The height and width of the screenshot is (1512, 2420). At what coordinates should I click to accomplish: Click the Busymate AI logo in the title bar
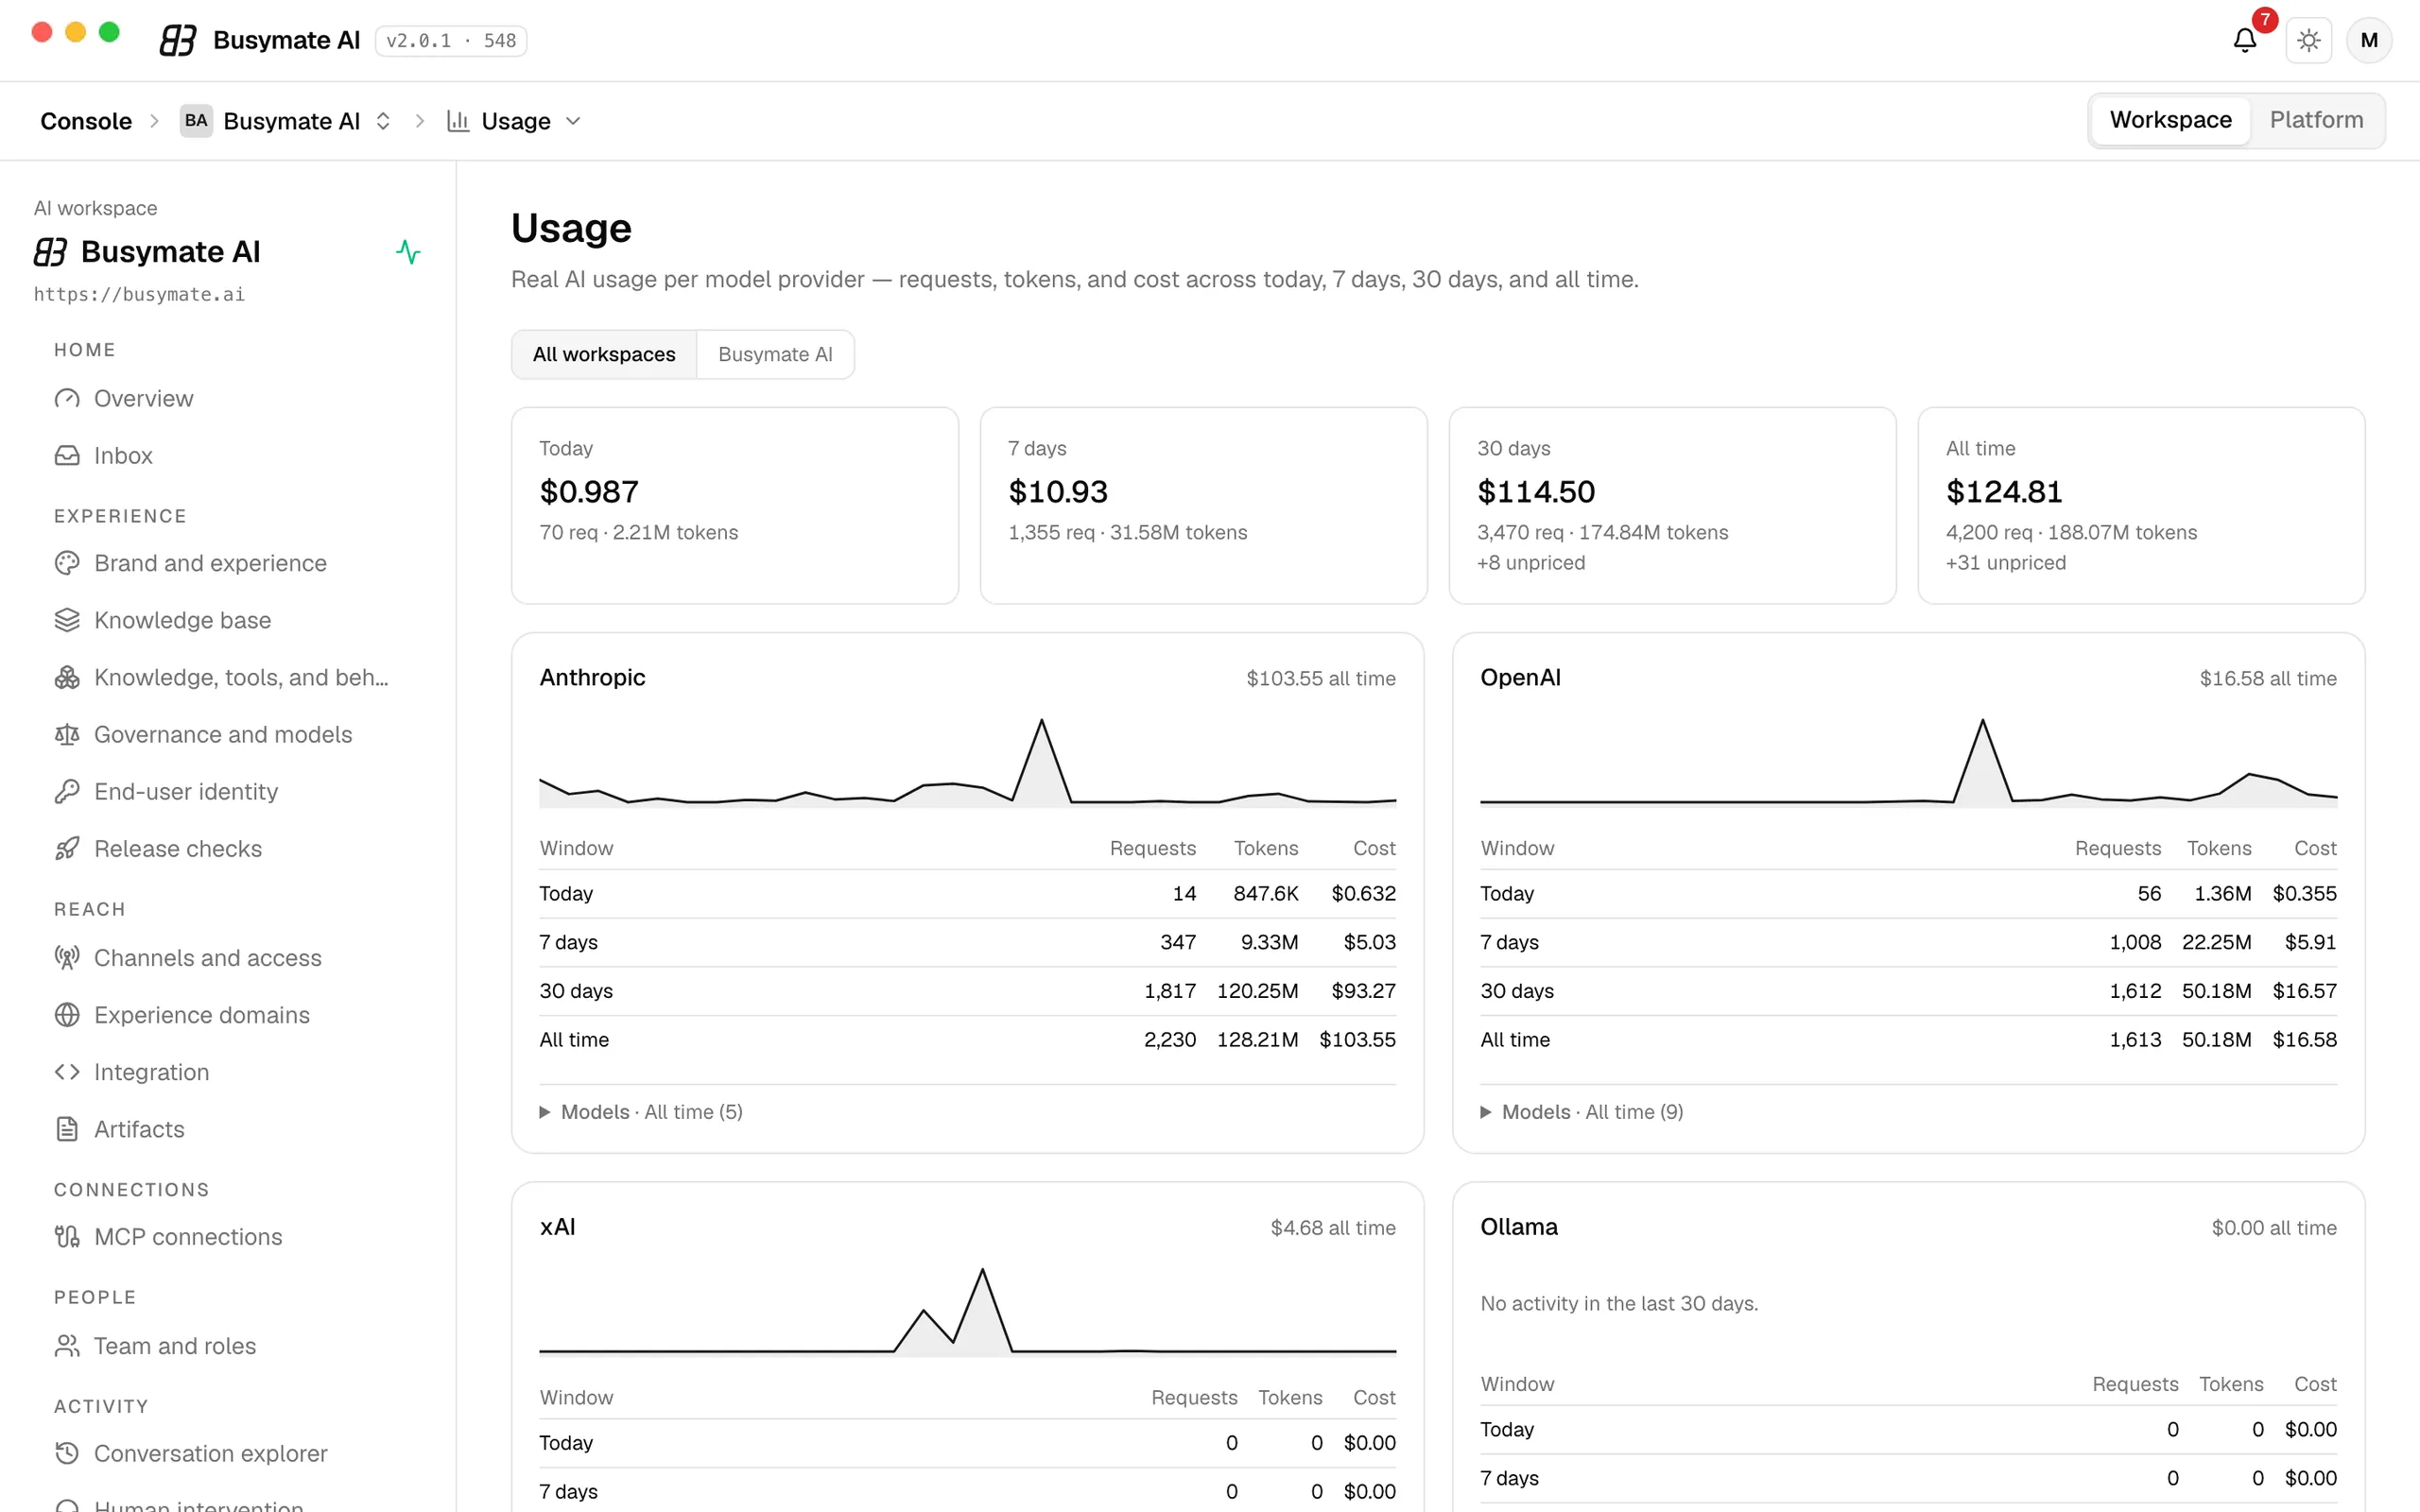click(178, 40)
